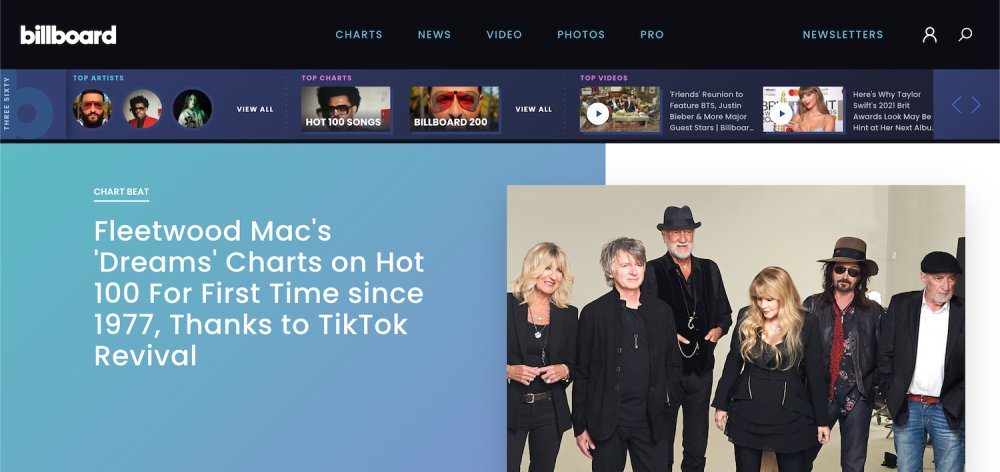Open the search magnifier icon

coord(965,34)
